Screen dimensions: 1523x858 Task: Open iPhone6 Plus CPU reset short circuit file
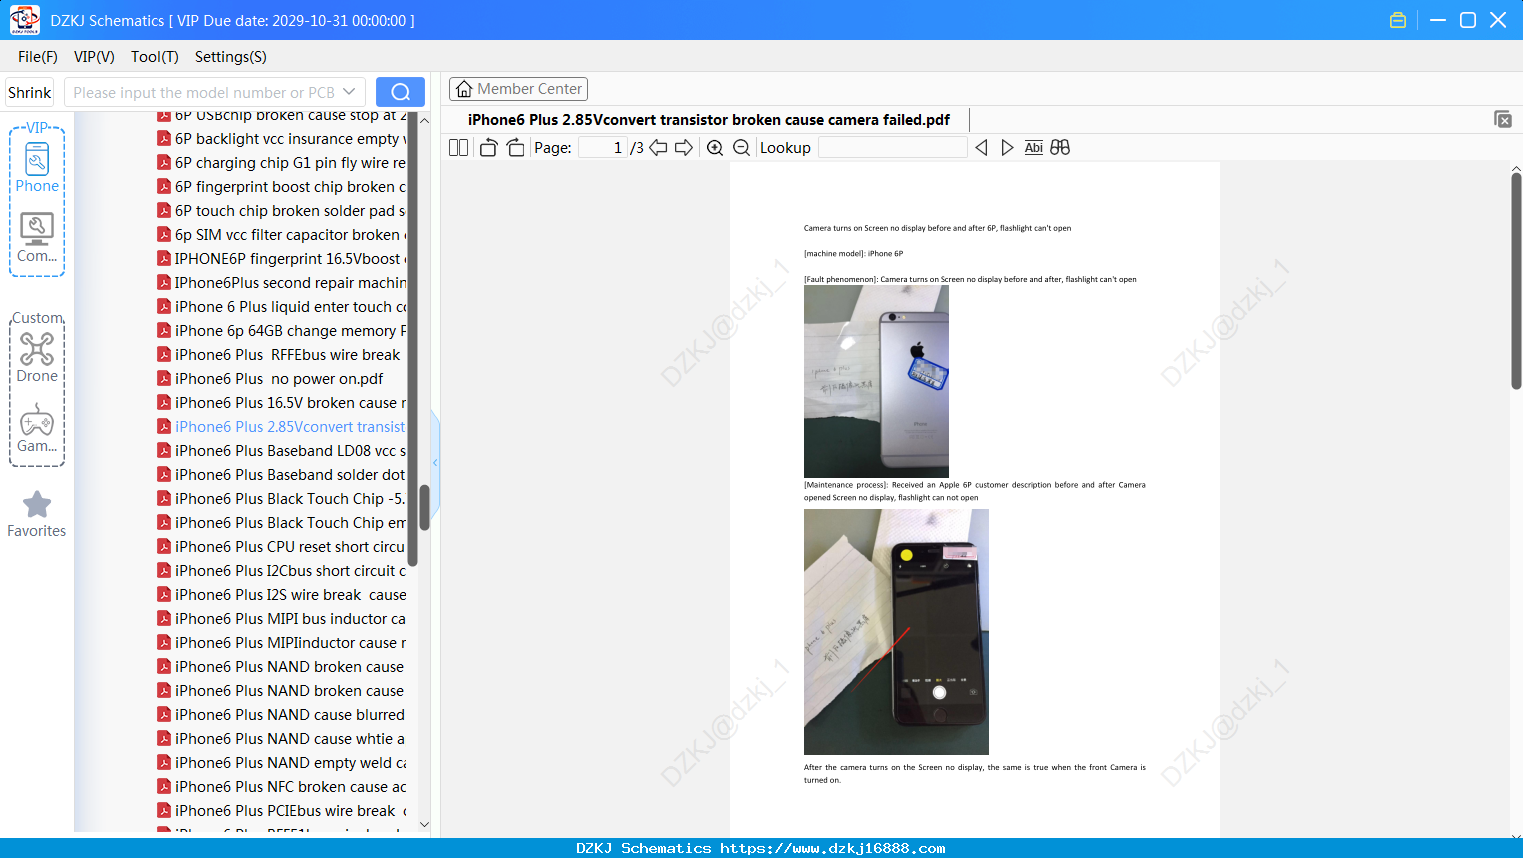pos(282,547)
